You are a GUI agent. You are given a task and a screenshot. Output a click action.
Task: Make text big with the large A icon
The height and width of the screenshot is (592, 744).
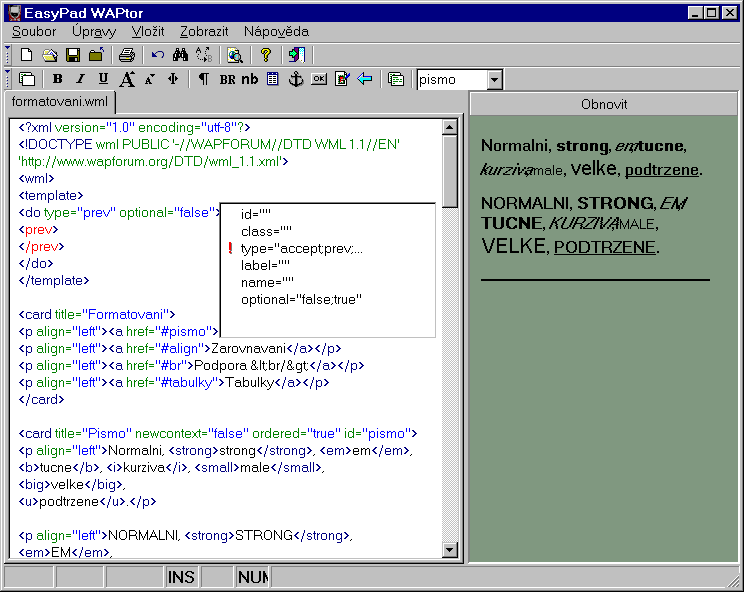click(x=127, y=79)
